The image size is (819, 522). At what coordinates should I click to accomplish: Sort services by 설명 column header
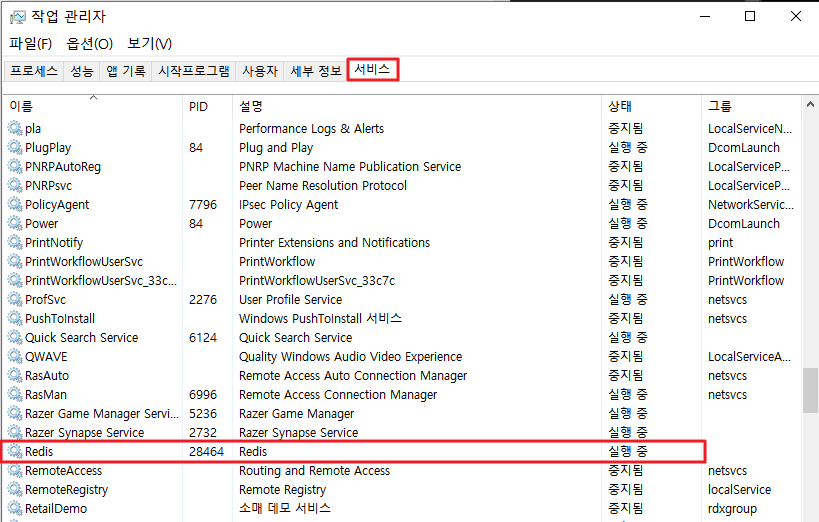(417, 106)
